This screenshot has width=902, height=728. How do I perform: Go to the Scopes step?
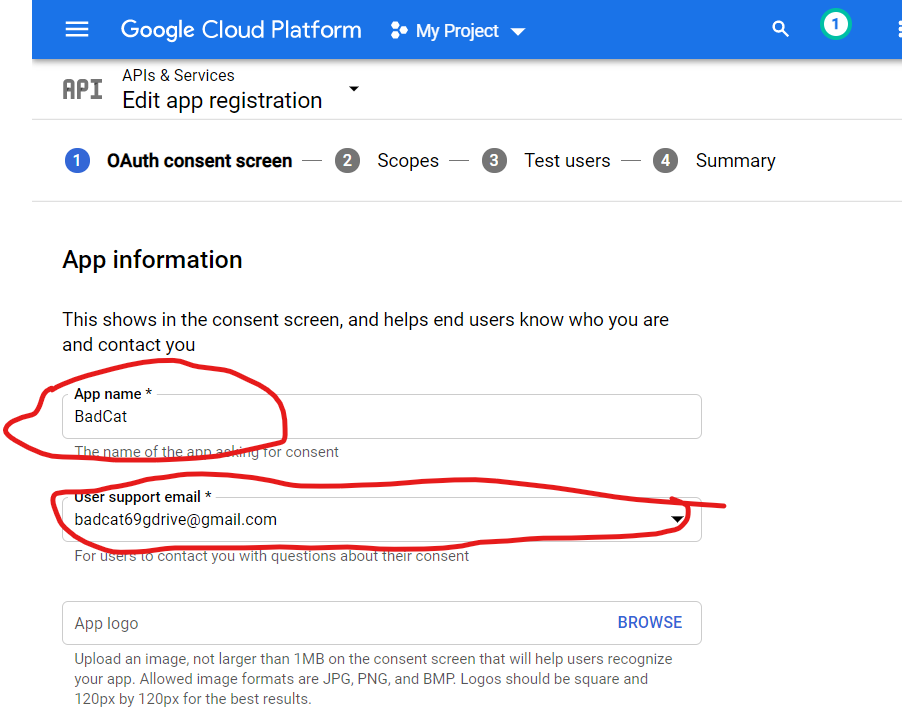(x=407, y=161)
